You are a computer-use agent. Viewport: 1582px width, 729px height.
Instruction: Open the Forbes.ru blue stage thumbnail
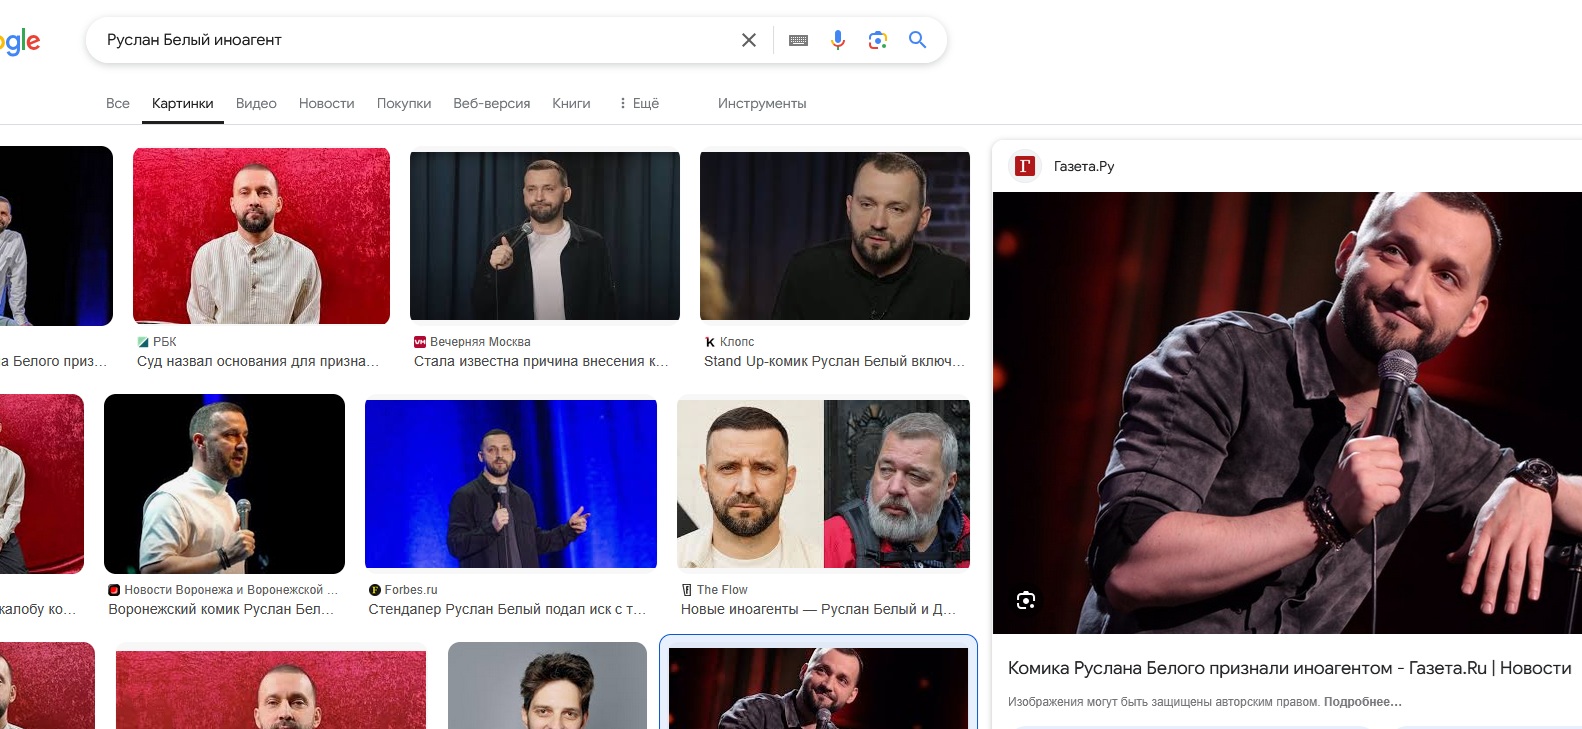510,484
